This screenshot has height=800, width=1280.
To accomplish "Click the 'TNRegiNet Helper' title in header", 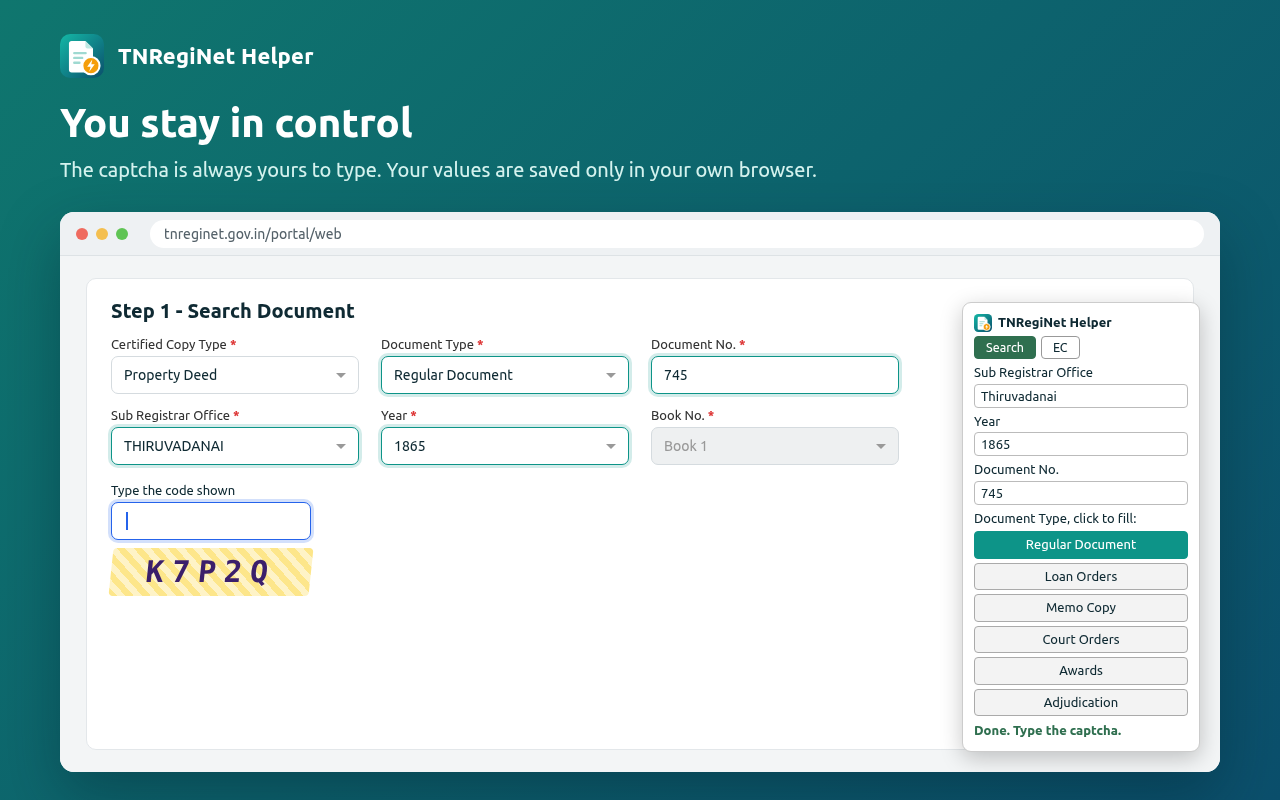I will pyautogui.click(x=216, y=56).
